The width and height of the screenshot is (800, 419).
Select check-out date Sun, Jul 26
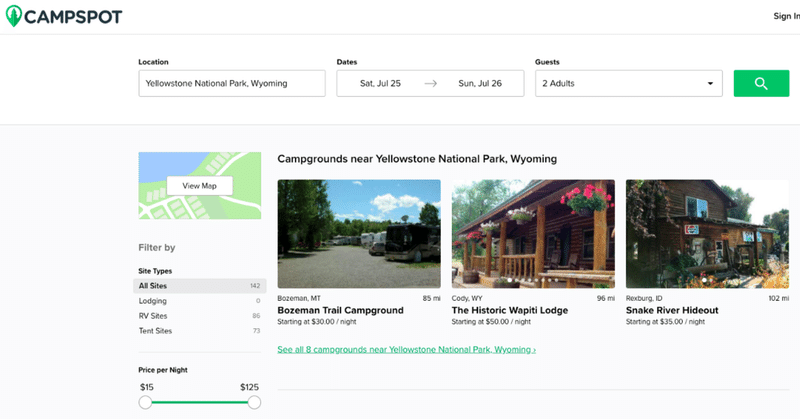click(x=480, y=83)
